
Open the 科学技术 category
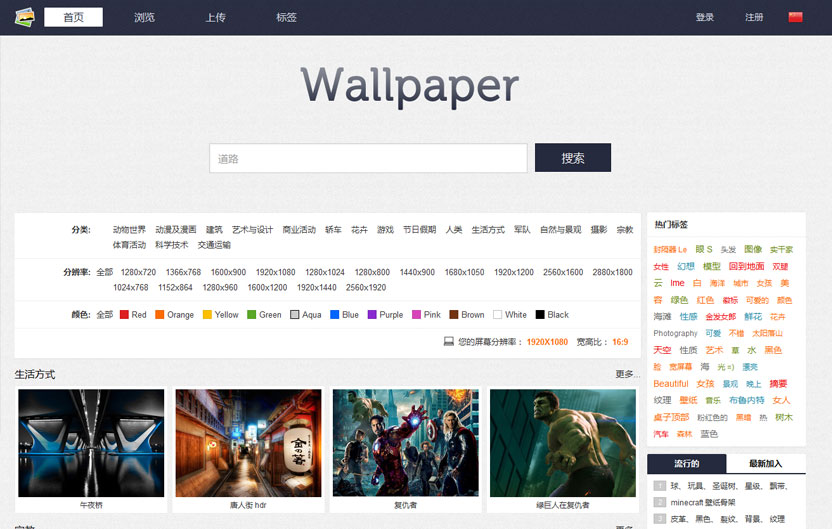(171, 245)
